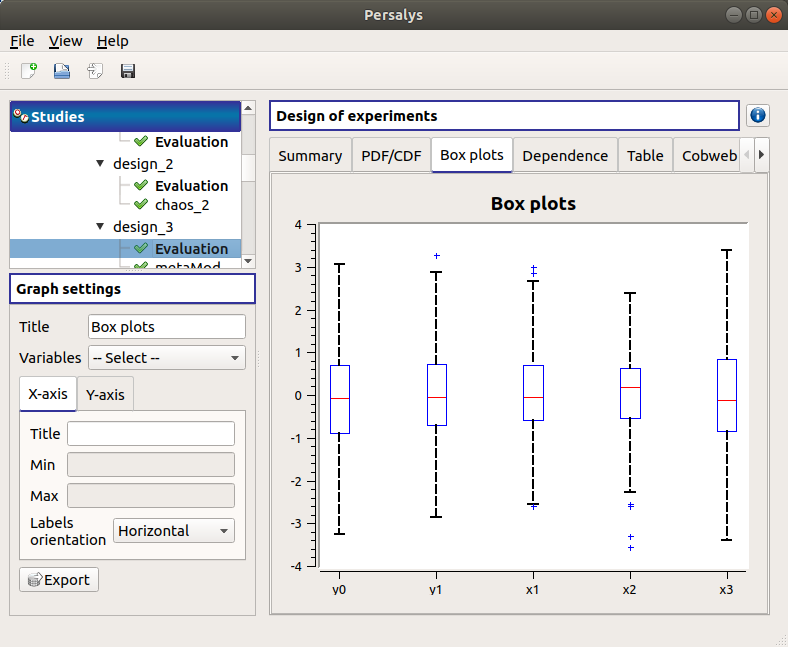The width and height of the screenshot is (788, 647).
Task: Click the Export button
Action: point(59,580)
